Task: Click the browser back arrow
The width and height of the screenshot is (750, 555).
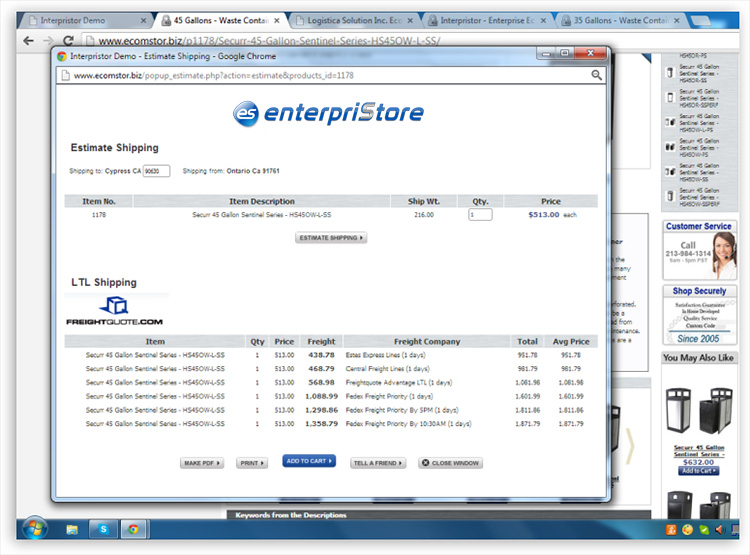Action: (29, 41)
